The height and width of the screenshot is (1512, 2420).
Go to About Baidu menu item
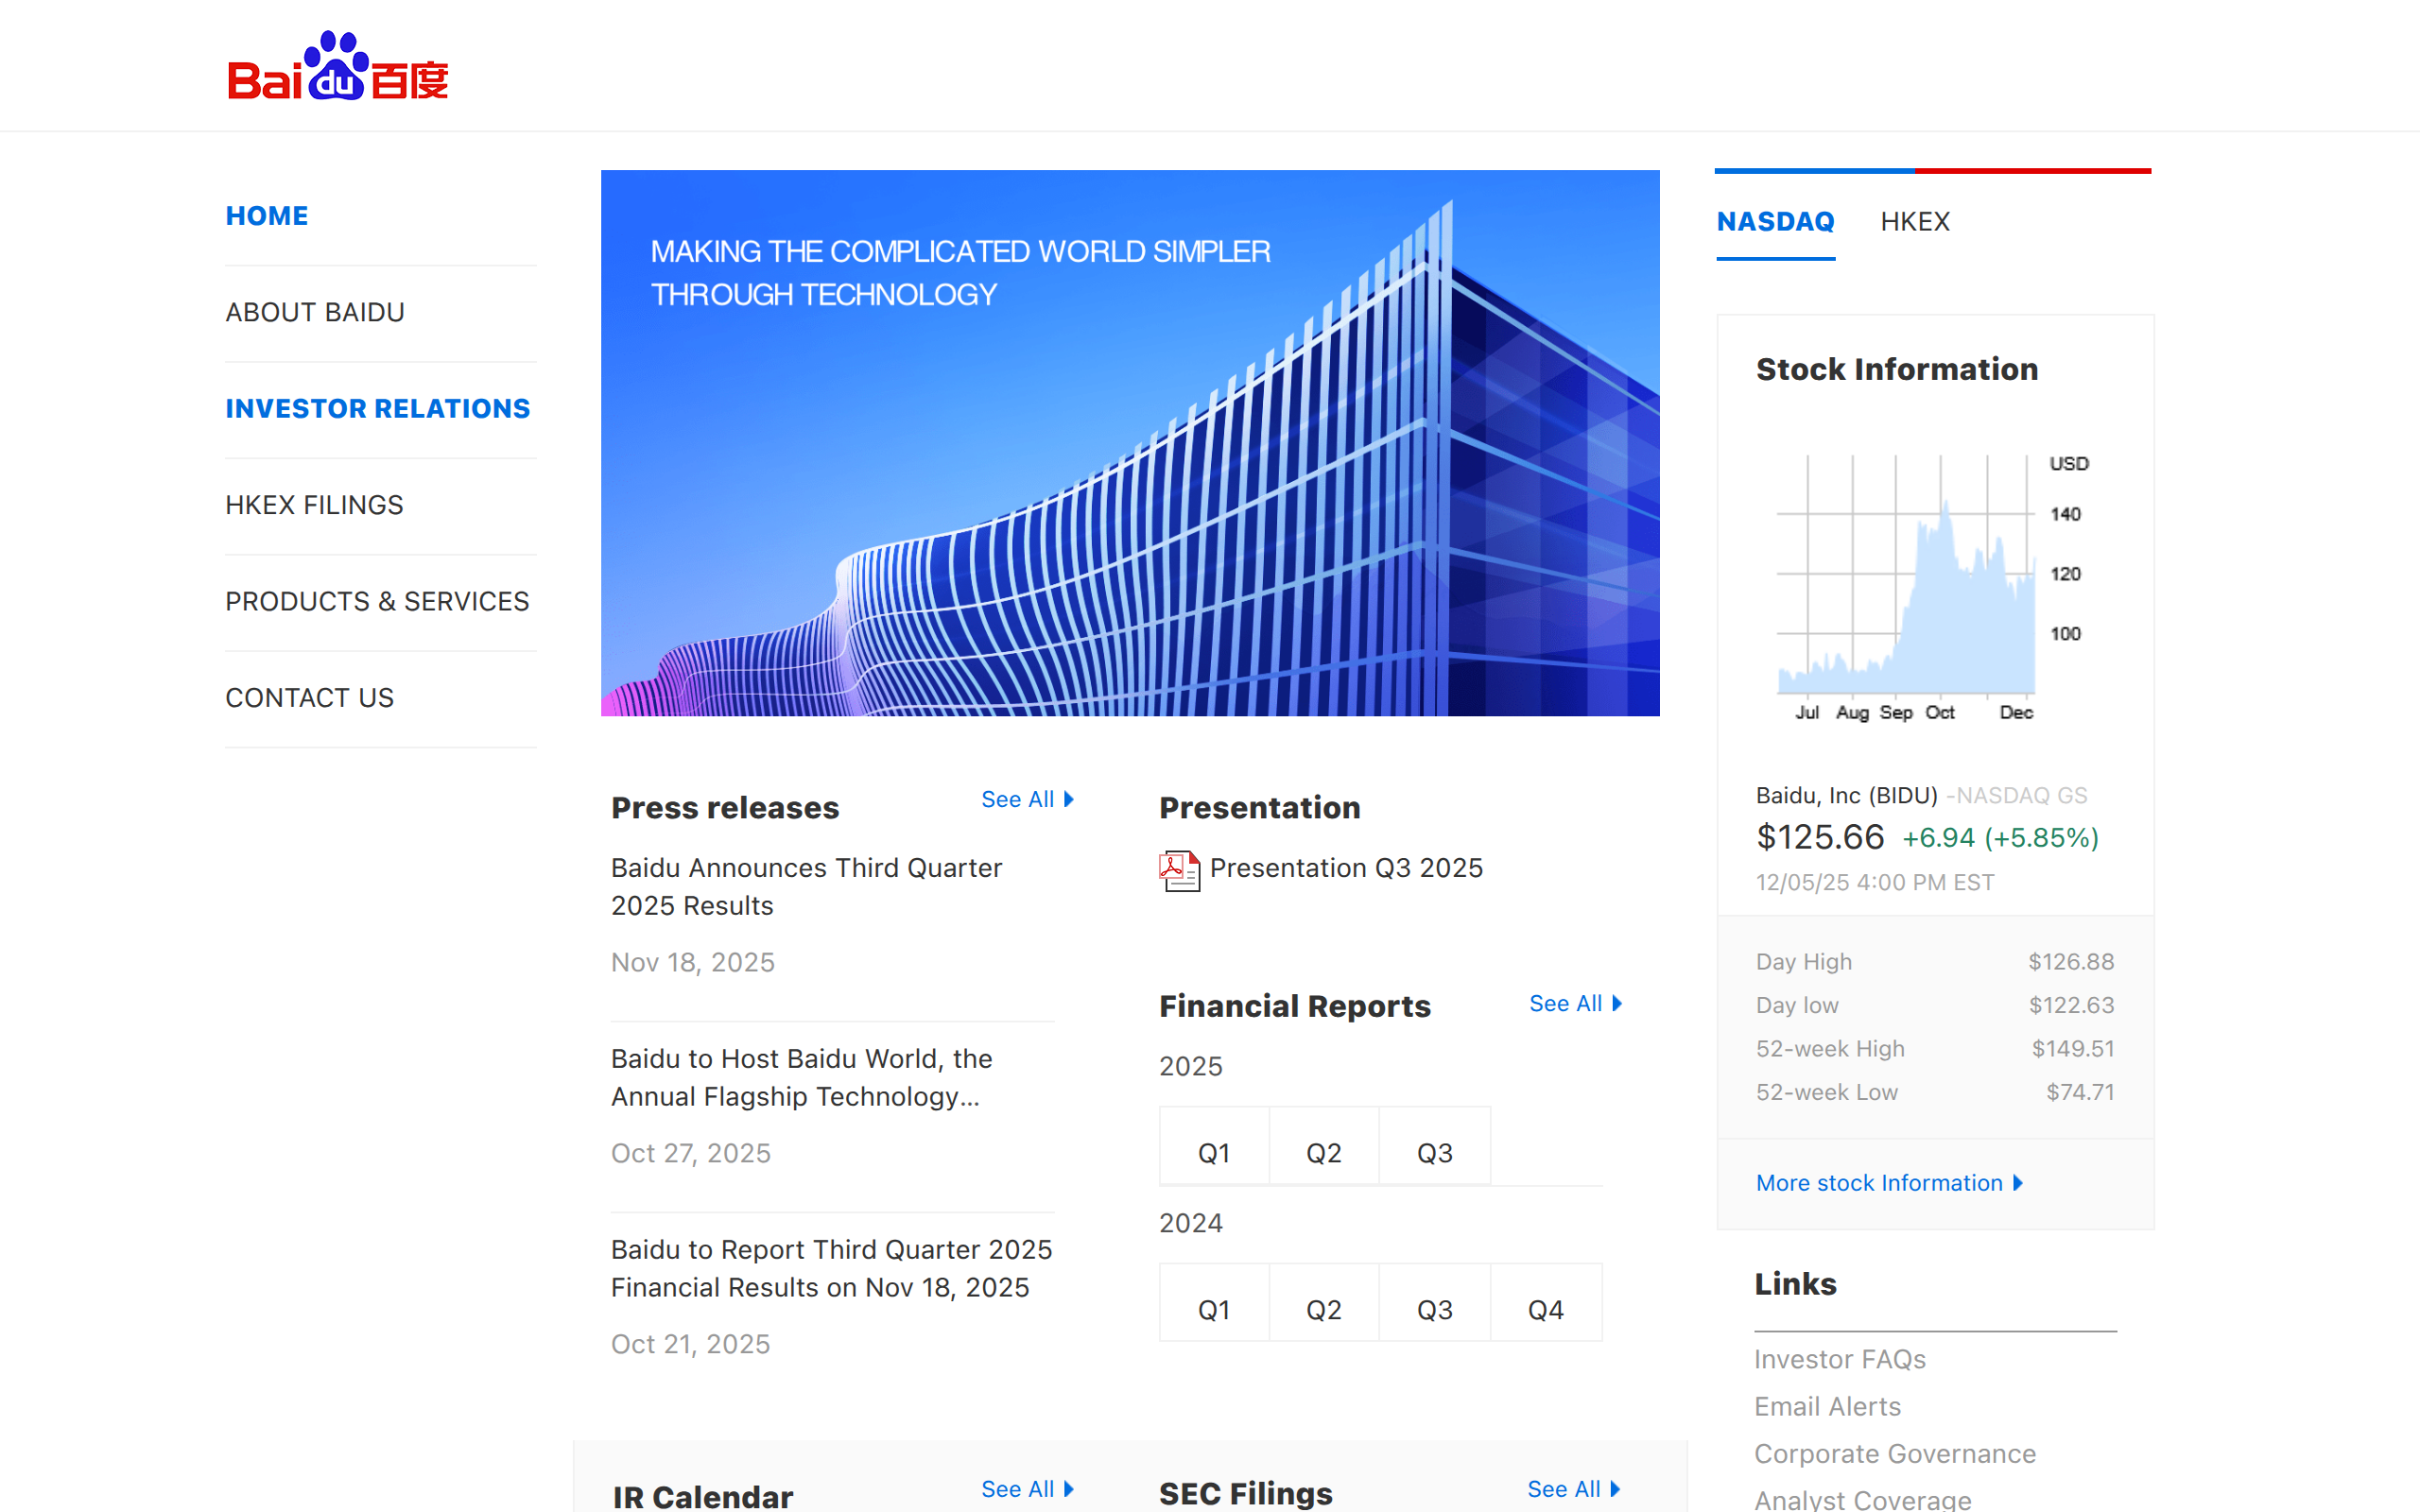point(315,312)
